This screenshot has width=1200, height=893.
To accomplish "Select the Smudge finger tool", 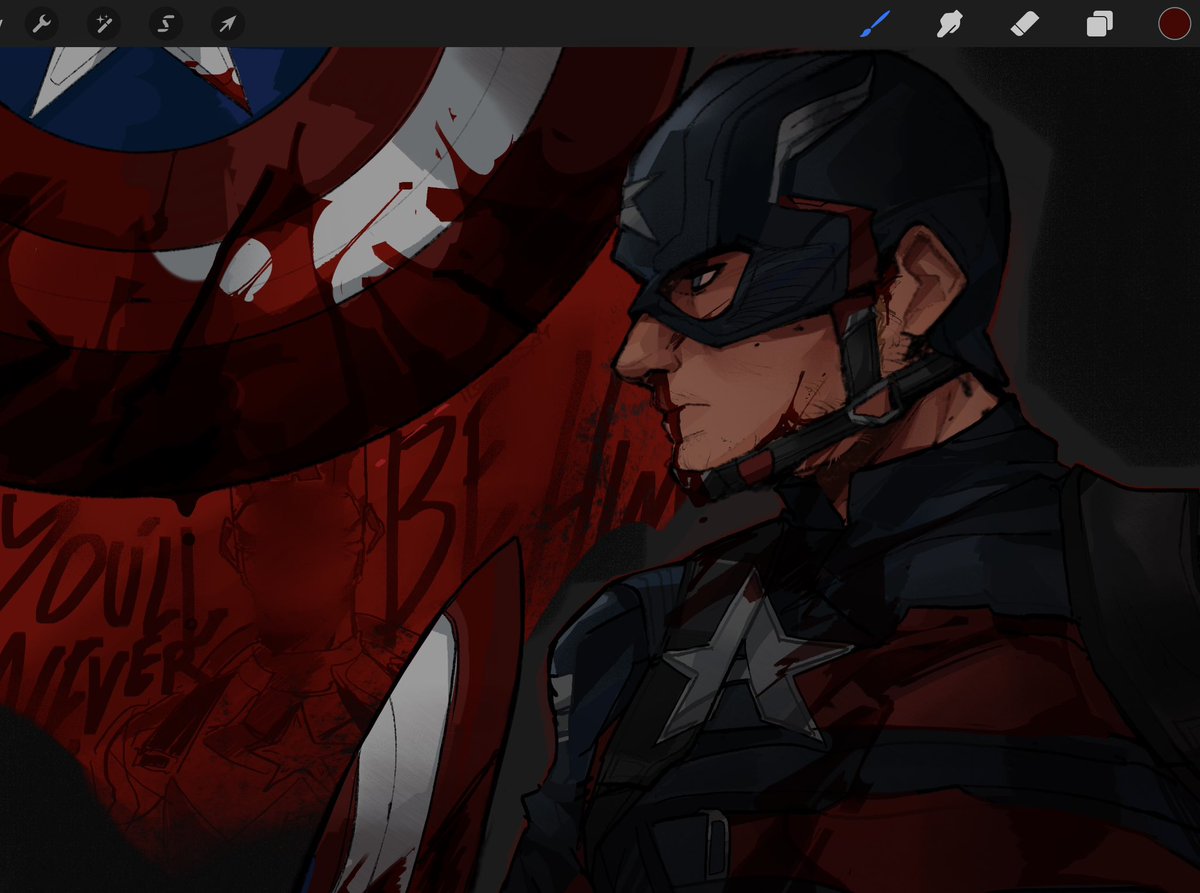I will click(x=948, y=23).
